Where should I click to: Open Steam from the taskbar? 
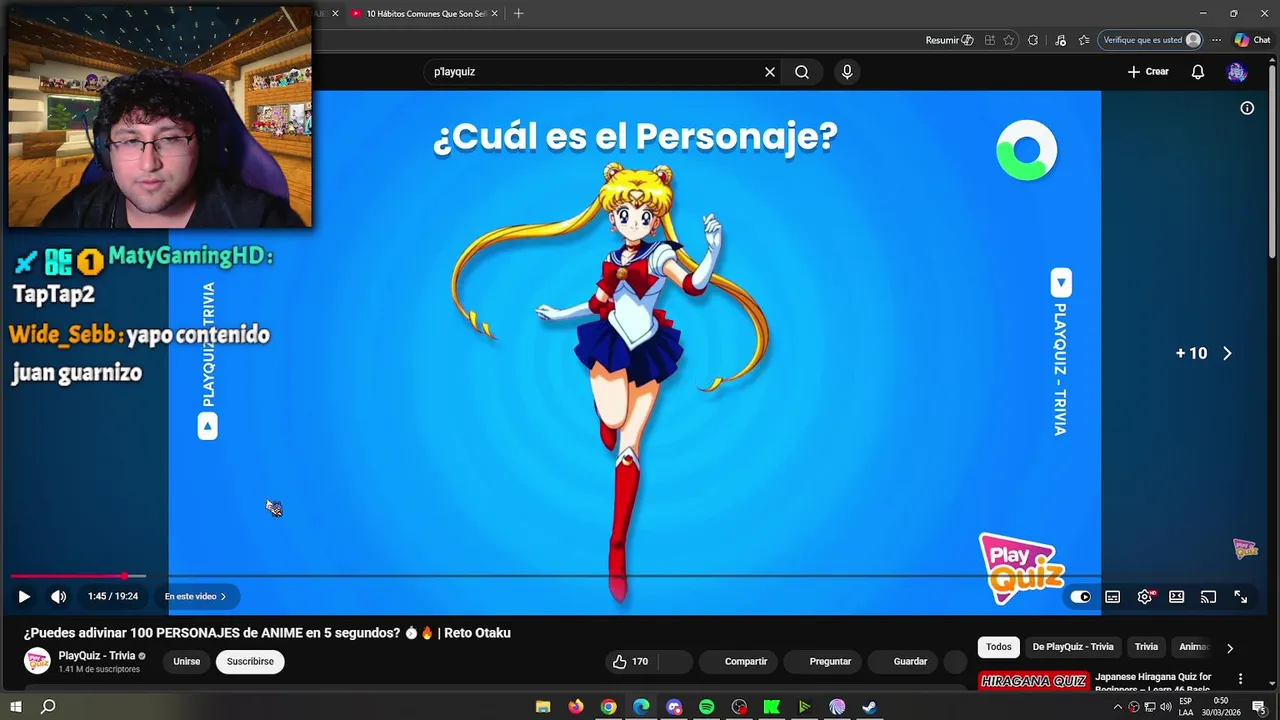[x=869, y=707]
